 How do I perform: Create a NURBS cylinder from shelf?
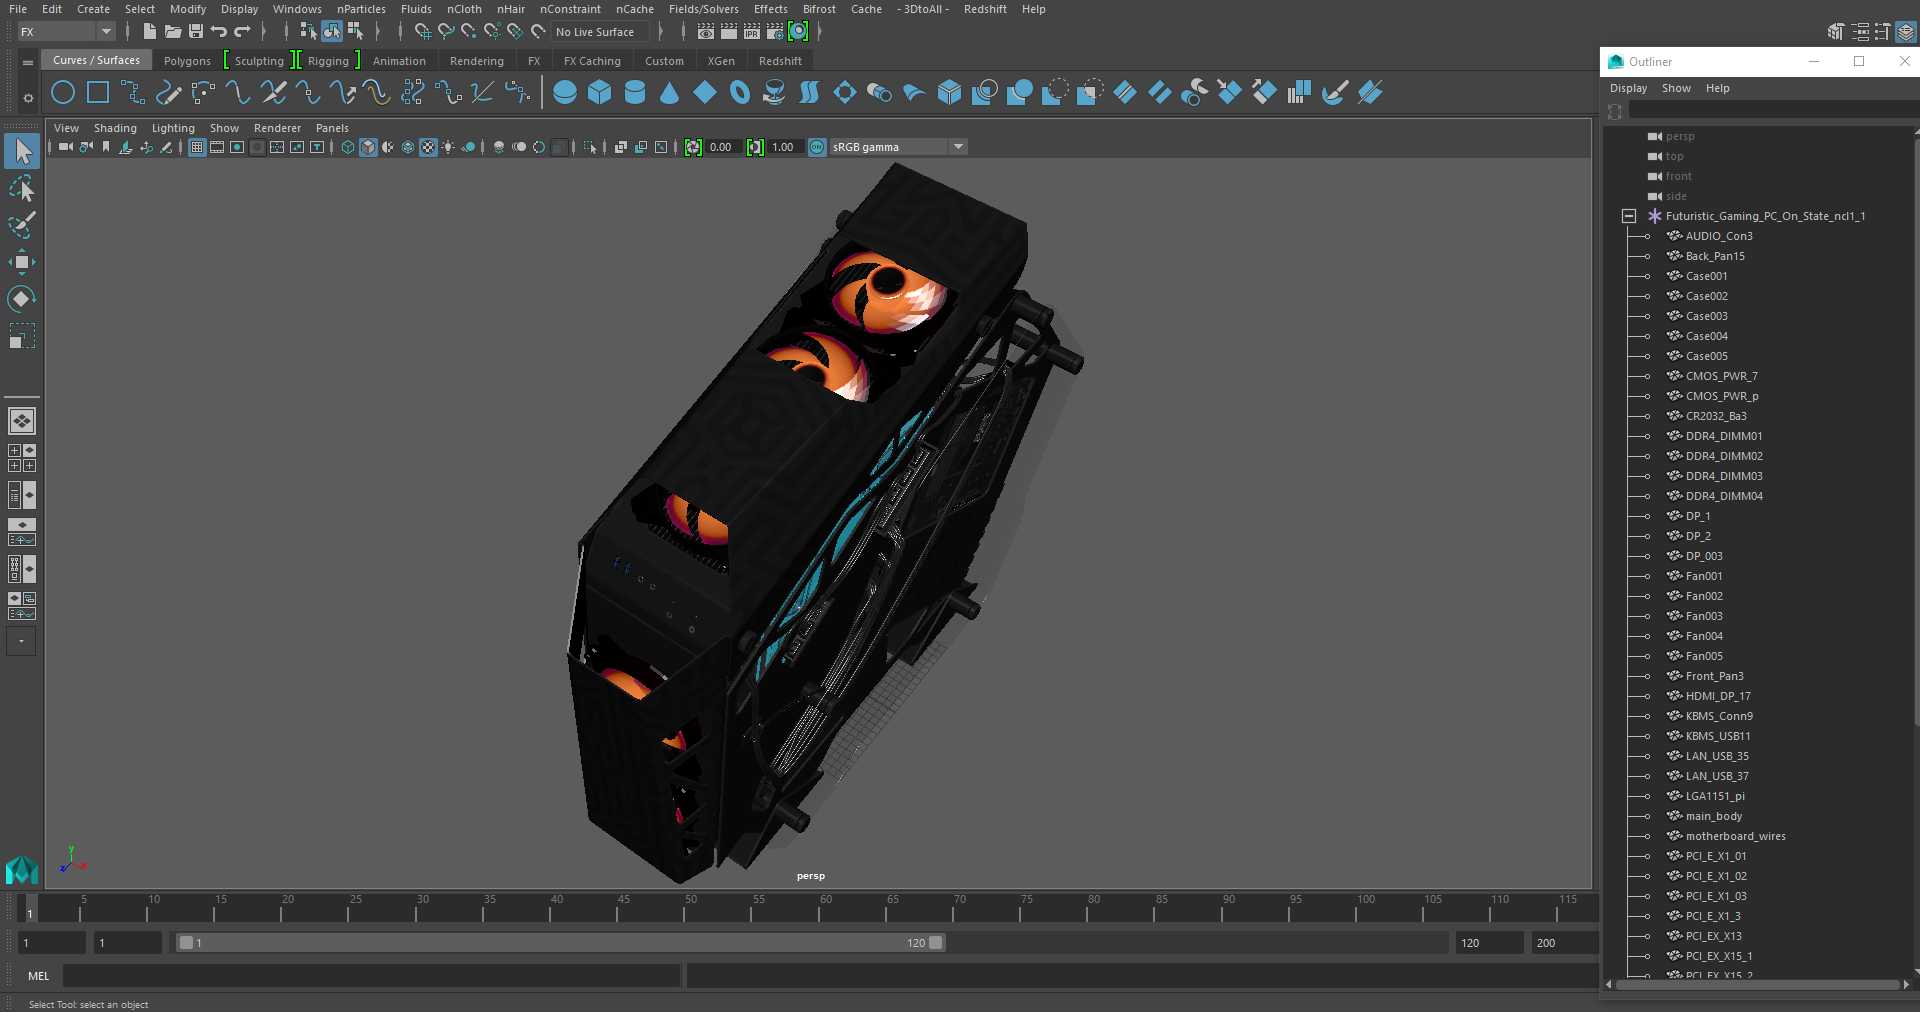click(635, 93)
